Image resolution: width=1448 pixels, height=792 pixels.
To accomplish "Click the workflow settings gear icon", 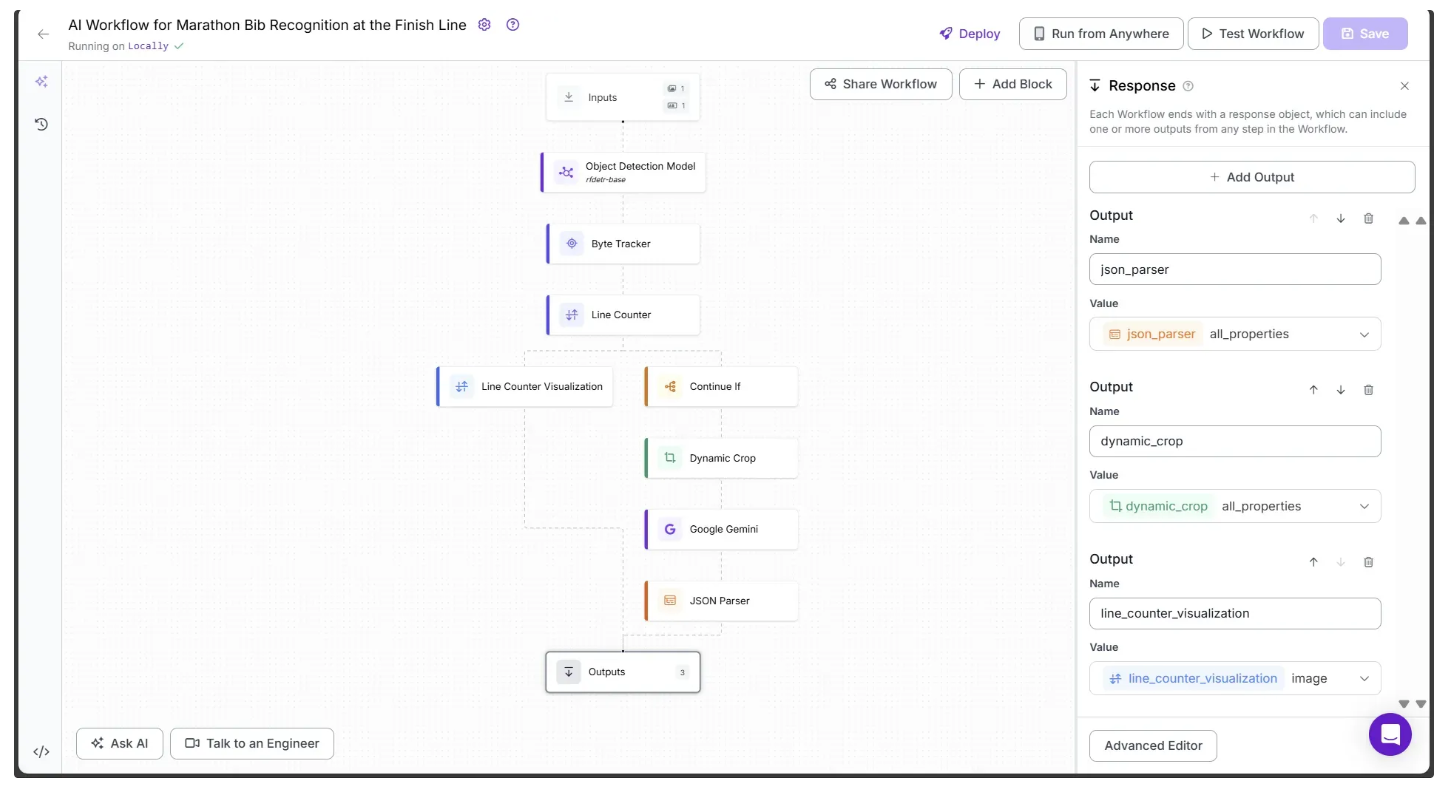I will click(485, 25).
